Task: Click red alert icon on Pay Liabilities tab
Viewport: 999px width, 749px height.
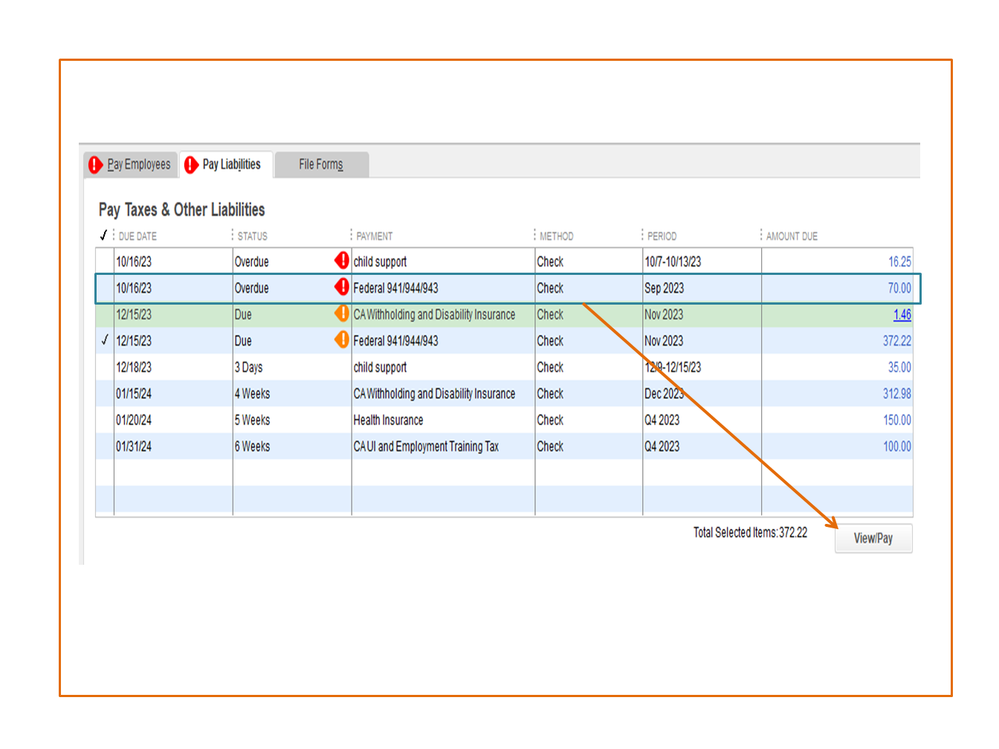Action: click(190, 165)
